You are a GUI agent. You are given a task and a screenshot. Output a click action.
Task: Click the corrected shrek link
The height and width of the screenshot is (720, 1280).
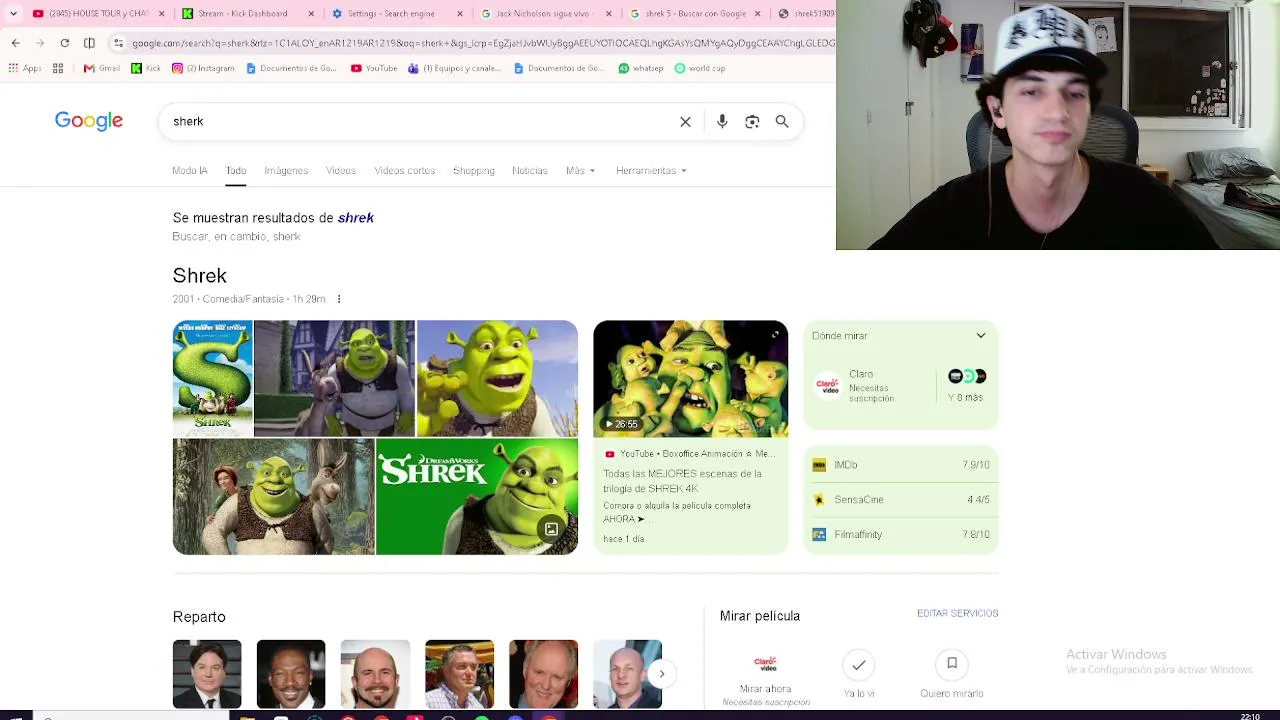click(356, 217)
